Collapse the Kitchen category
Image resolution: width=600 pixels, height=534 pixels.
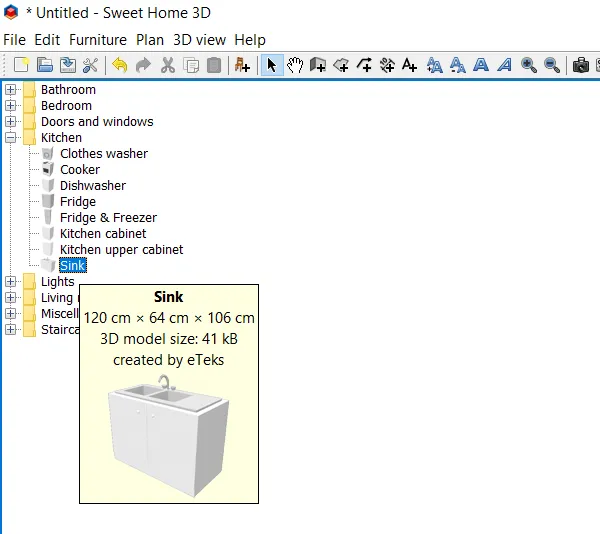click(x=11, y=138)
